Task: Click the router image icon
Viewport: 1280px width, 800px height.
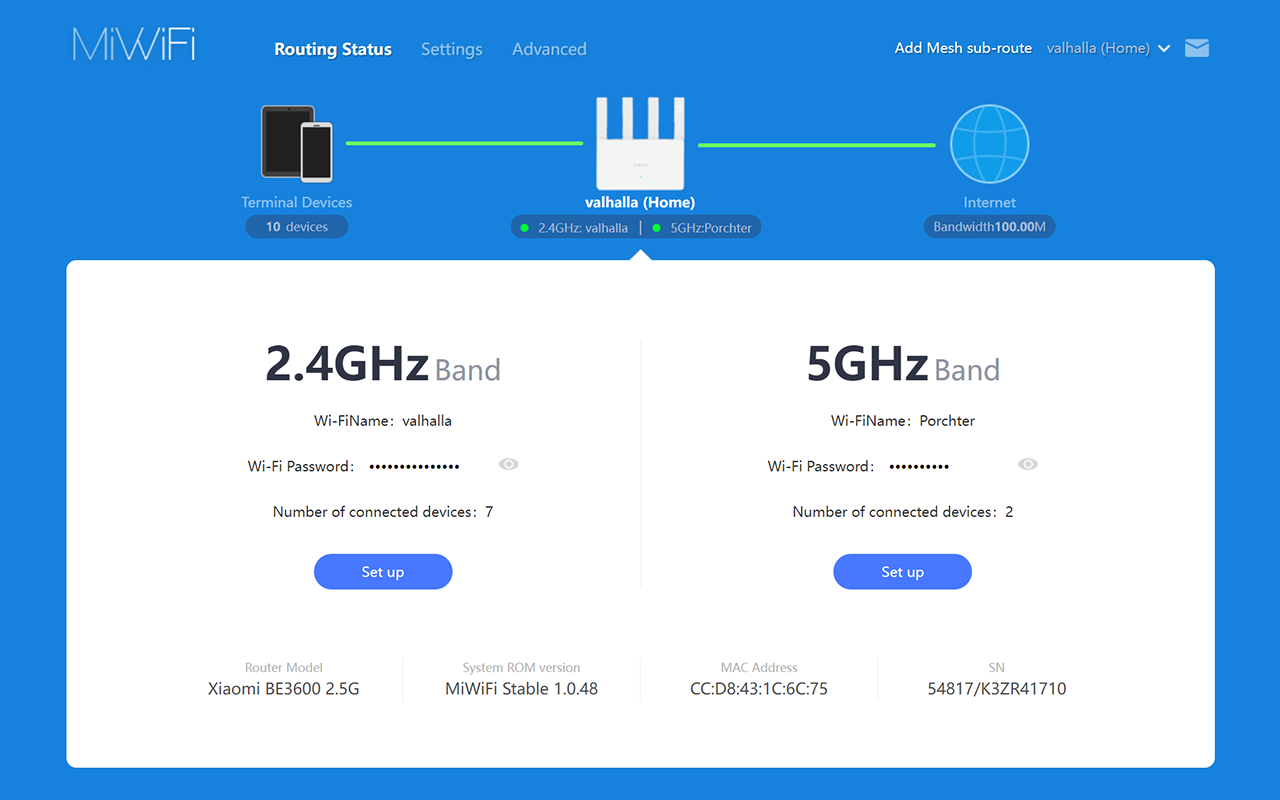Action: click(x=640, y=143)
